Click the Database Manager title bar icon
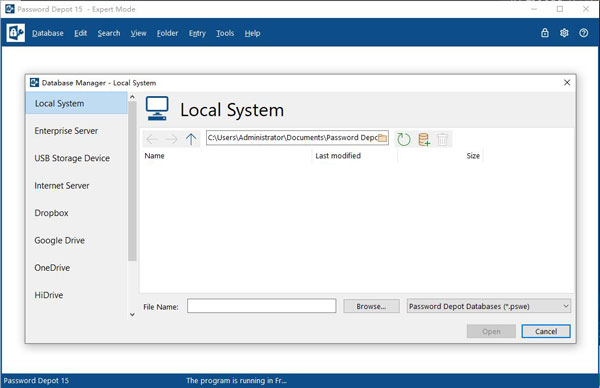Image resolution: width=600 pixels, height=388 pixels. coord(34,83)
